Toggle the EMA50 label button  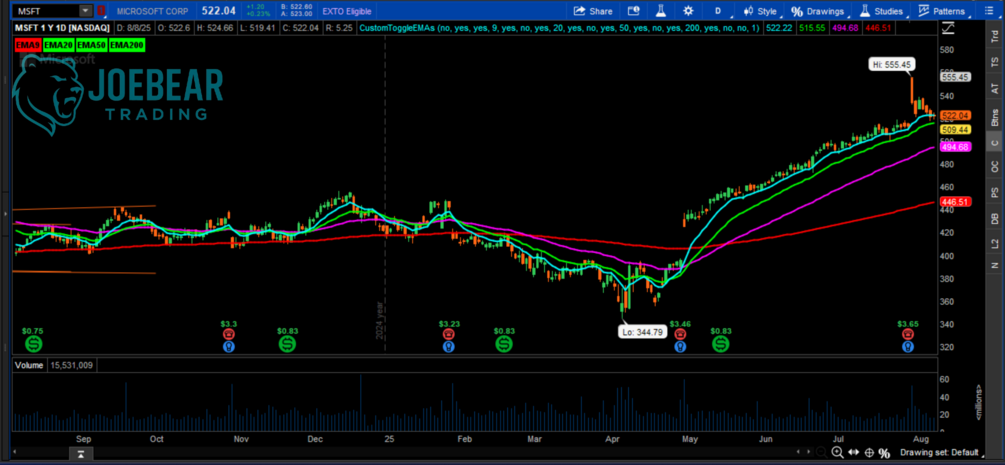[x=91, y=45]
